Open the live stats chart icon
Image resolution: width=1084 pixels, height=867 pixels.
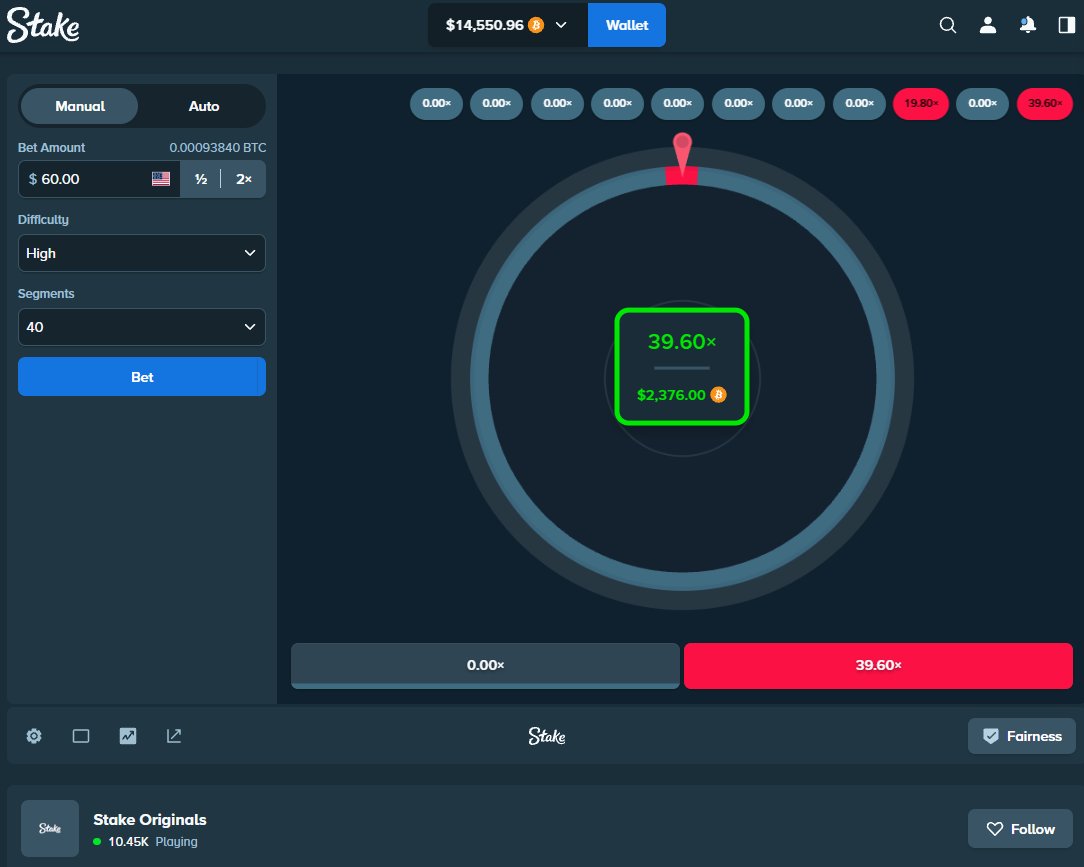point(128,736)
